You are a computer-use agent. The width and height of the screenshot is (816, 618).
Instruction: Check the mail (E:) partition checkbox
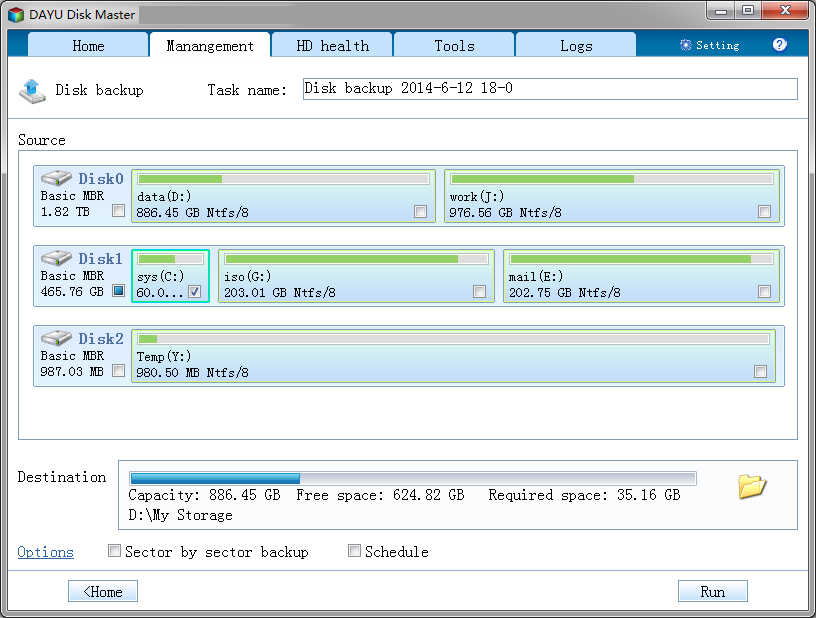point(764,292)
